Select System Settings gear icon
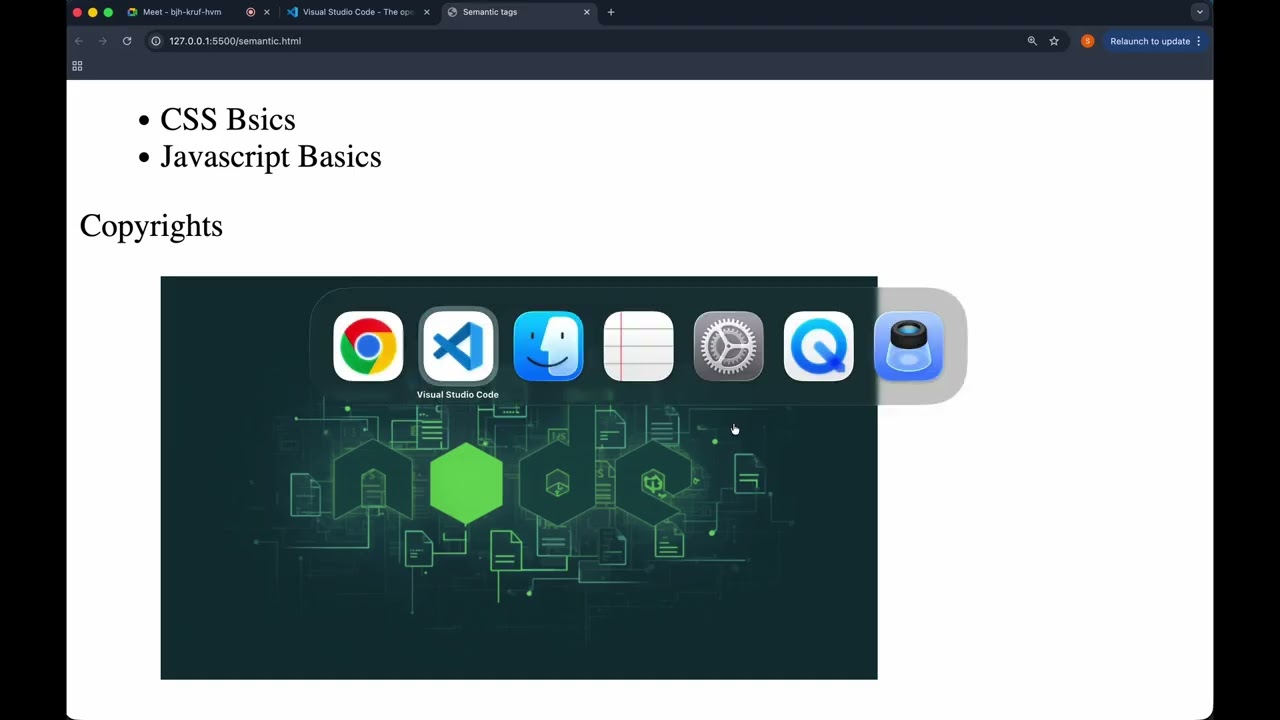 coord(728,346)
